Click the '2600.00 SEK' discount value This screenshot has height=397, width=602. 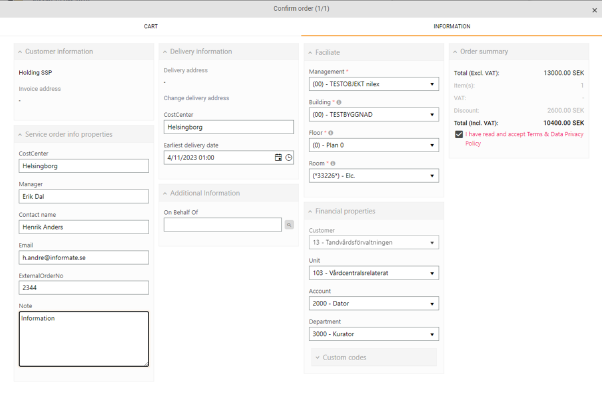point(566,111)
